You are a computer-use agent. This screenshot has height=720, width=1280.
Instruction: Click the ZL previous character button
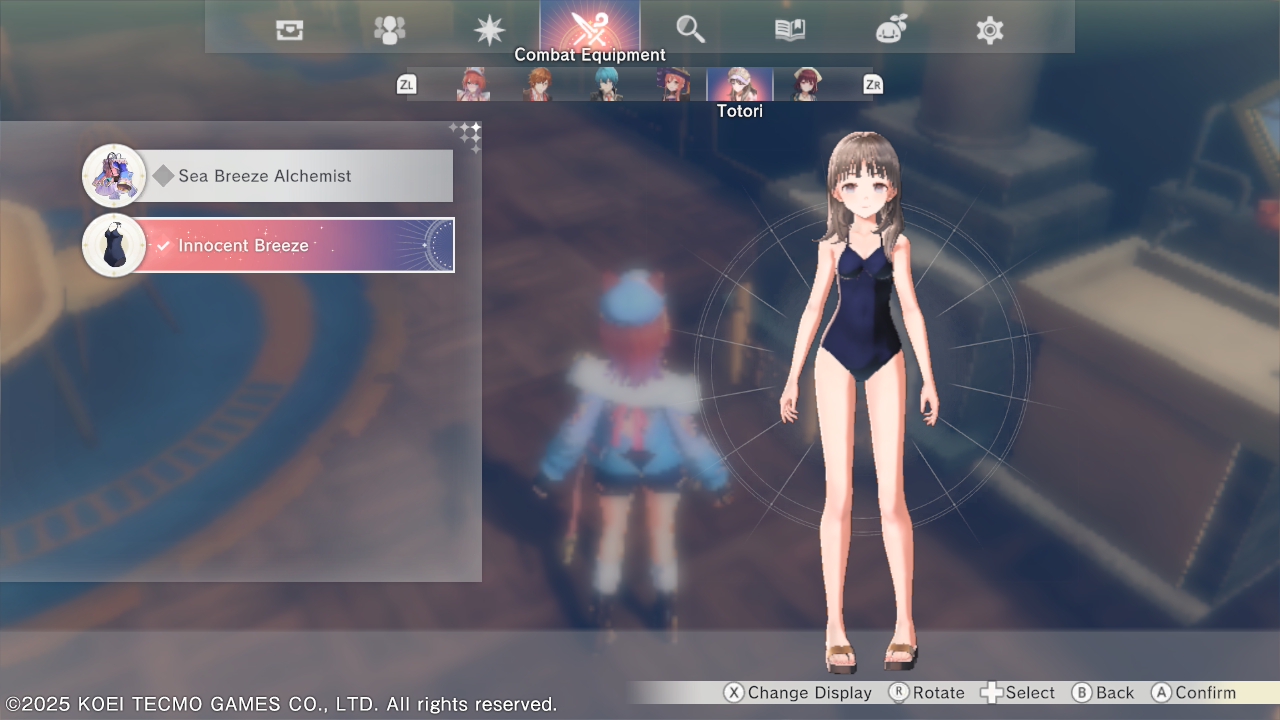406,85
